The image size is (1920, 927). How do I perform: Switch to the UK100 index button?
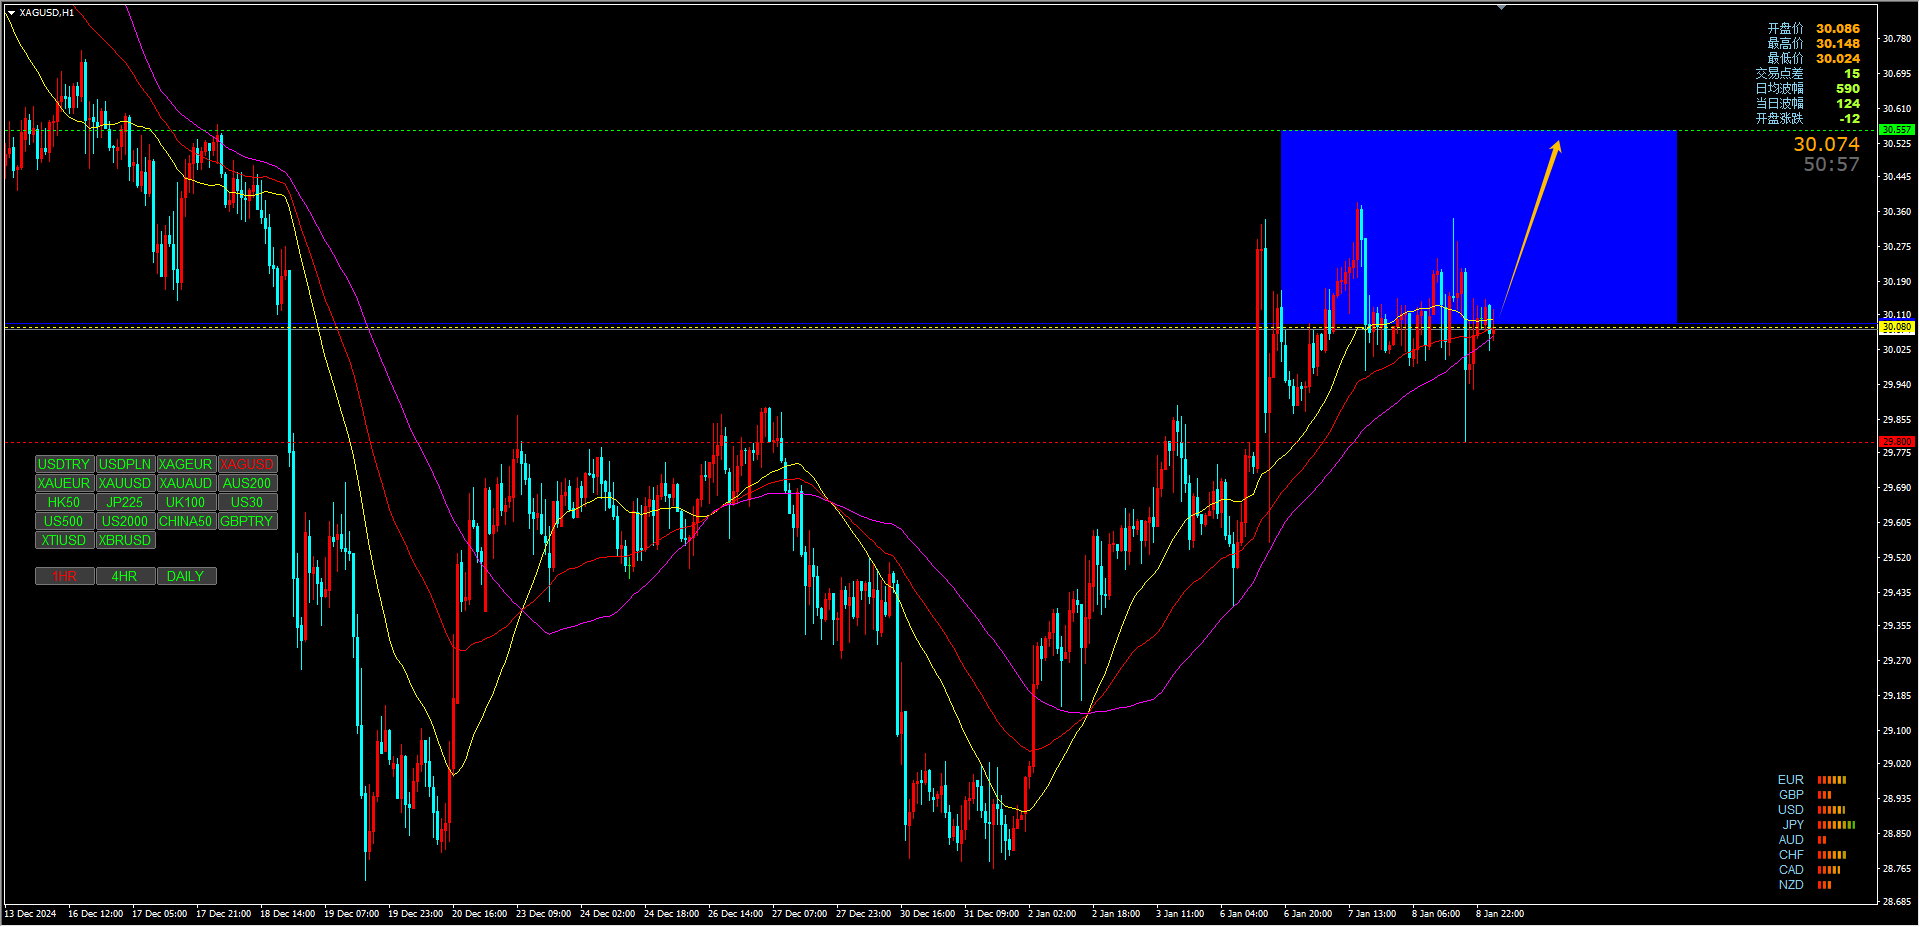[x=186, y=503]
